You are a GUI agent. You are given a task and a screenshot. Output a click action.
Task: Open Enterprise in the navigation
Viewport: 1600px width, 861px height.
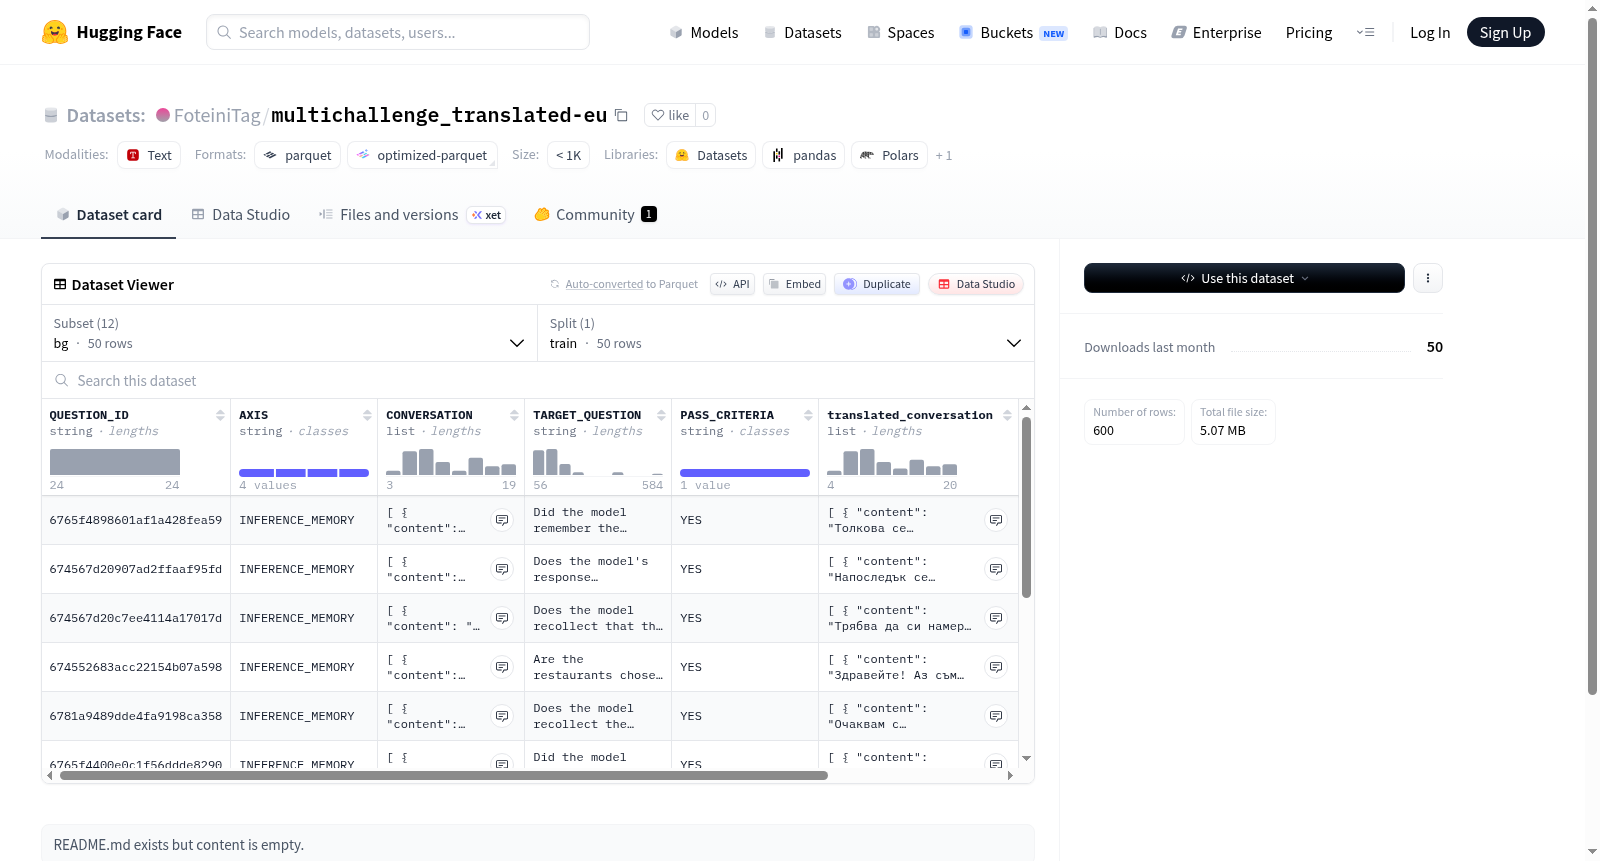[x=1216, y=32]
